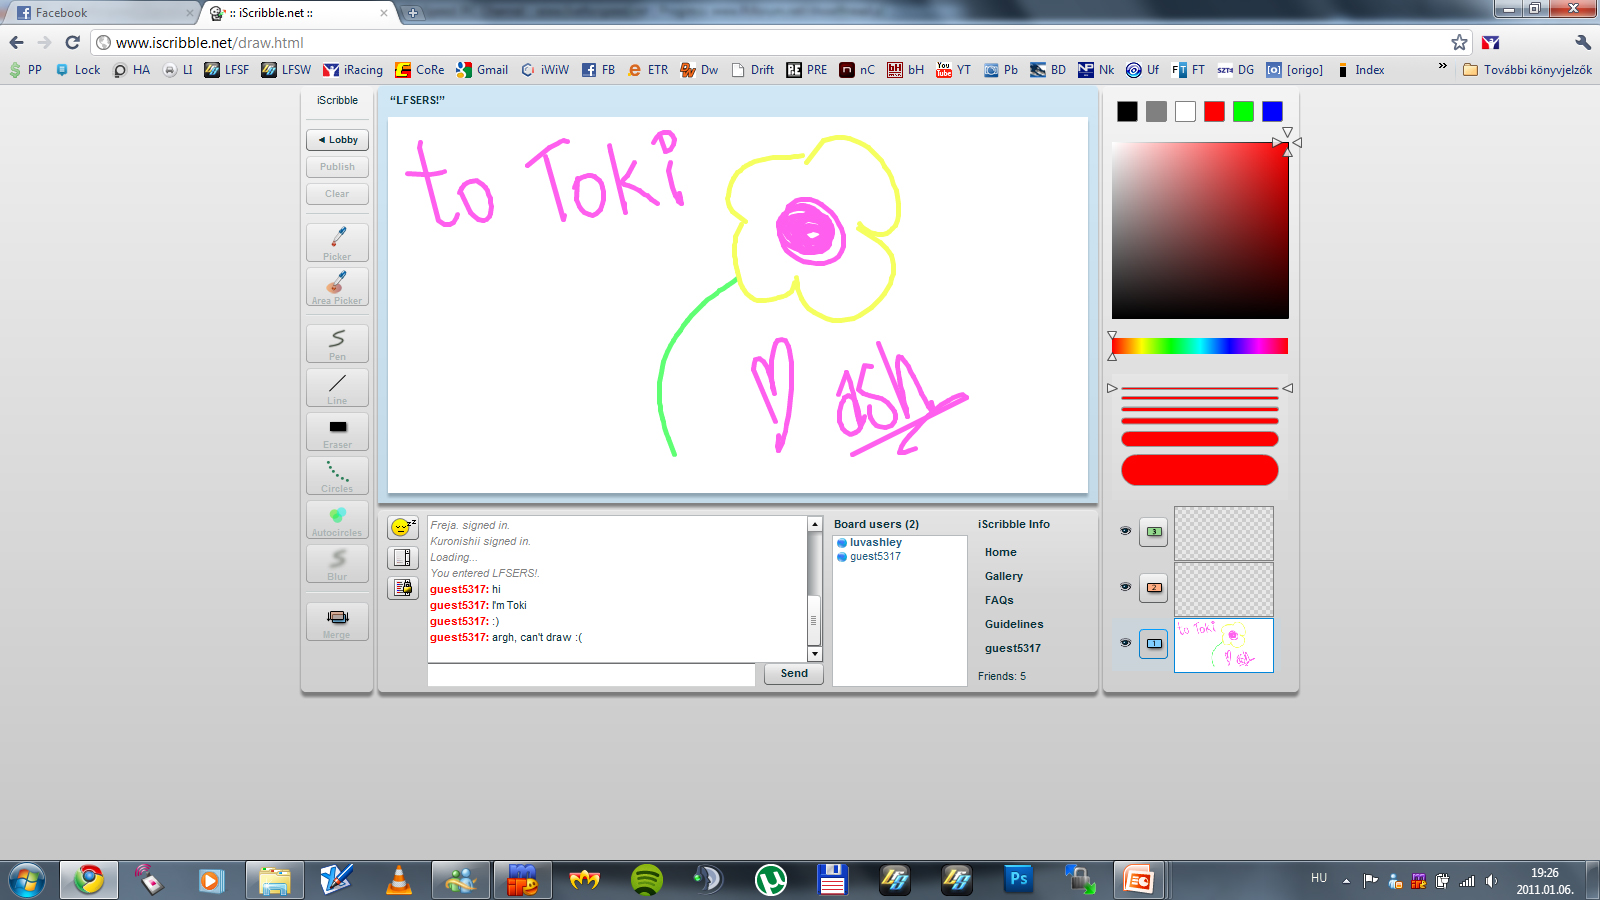Viewport: 1600px width, 900px height.
Task: Expand the bookmarks overflow chevron
Action: (1442, 67)
